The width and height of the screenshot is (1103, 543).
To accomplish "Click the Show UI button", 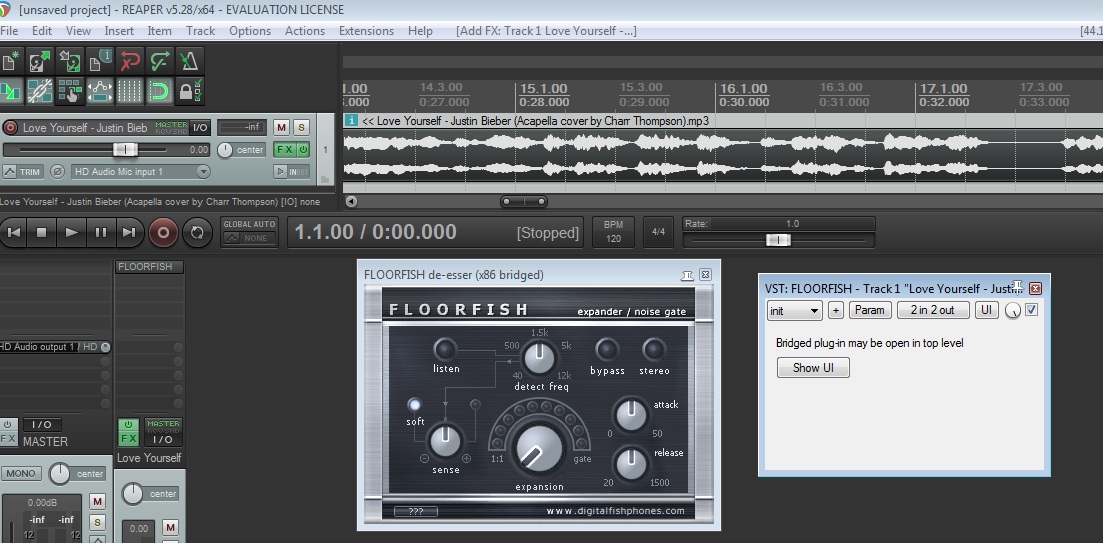I will tap(813, 368).
